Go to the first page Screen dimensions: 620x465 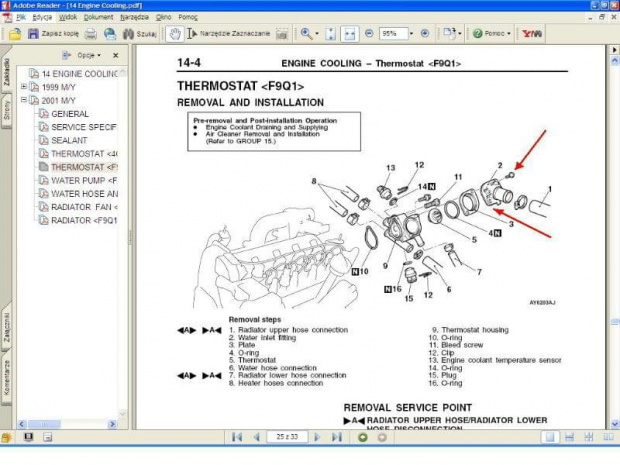[237, 437]
